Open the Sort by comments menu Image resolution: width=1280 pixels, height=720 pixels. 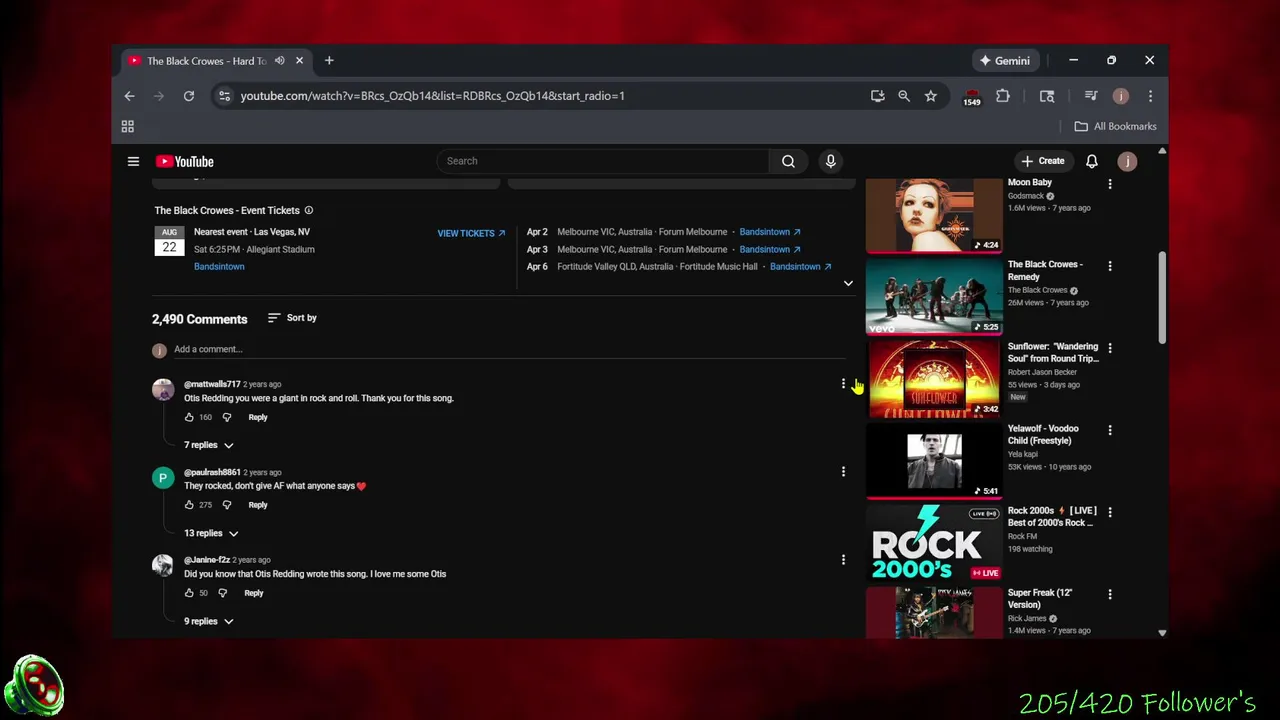[x=292, y=318]
